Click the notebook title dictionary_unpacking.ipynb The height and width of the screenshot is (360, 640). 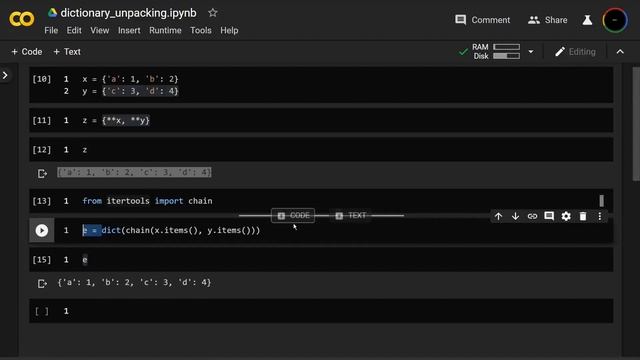(x=128, y=13)
